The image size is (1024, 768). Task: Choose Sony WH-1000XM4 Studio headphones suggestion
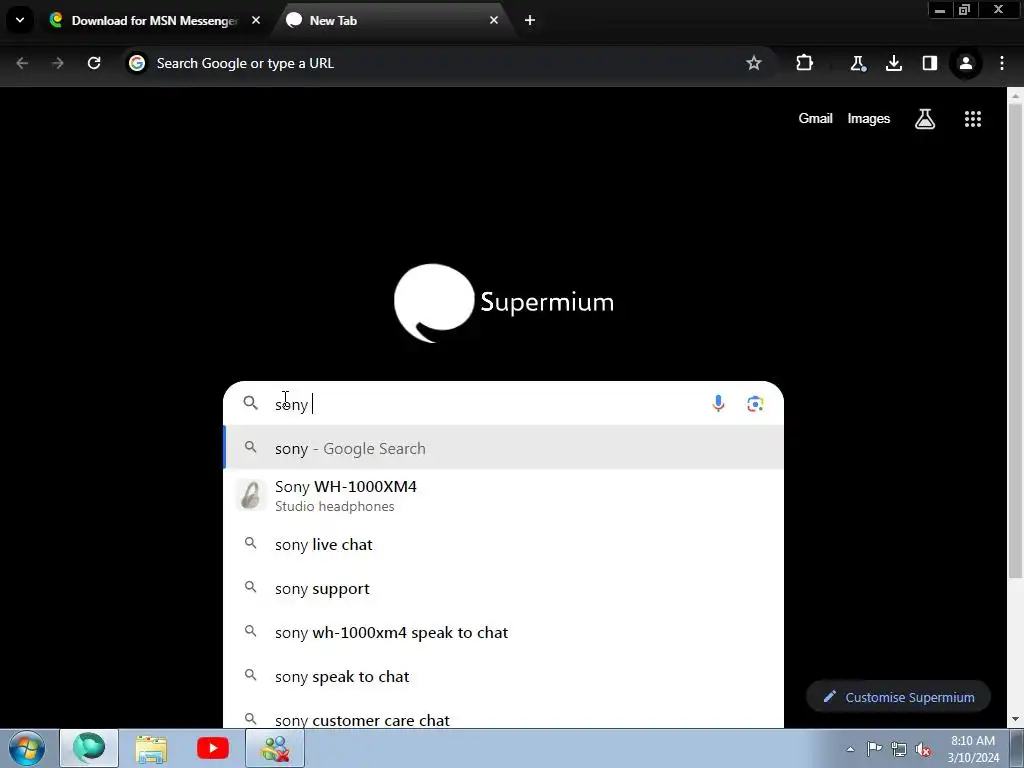coord(504,496)
